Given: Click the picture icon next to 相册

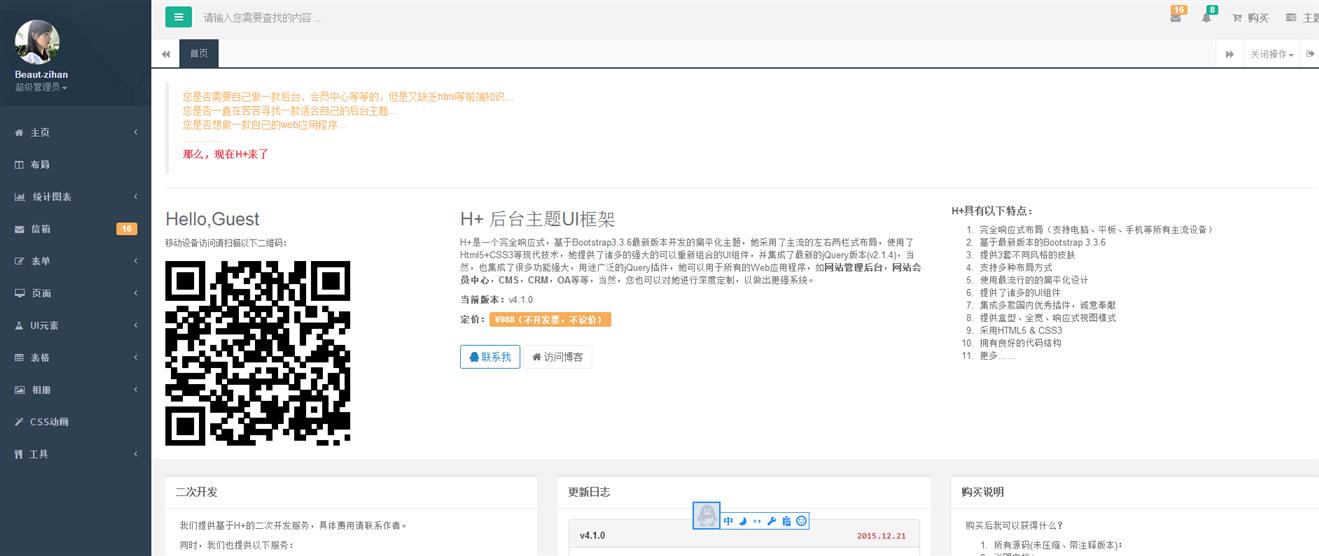Looking at the screenshot, I should click(x=19, y=390).
